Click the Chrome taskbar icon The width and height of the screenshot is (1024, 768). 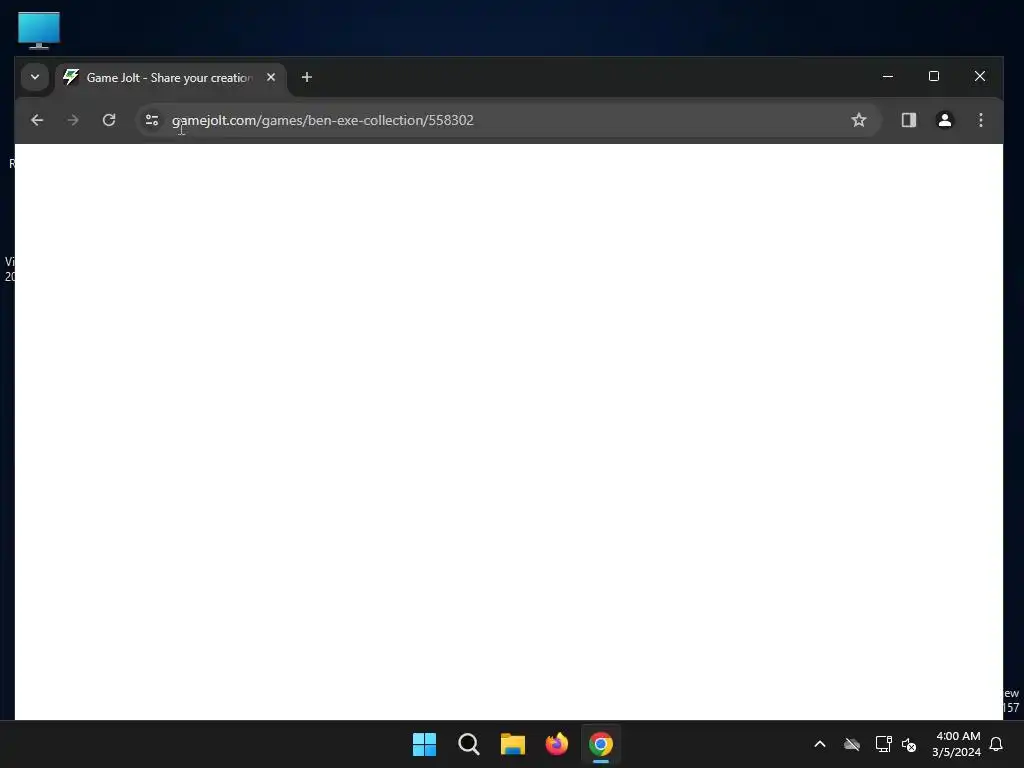(601, 744)
